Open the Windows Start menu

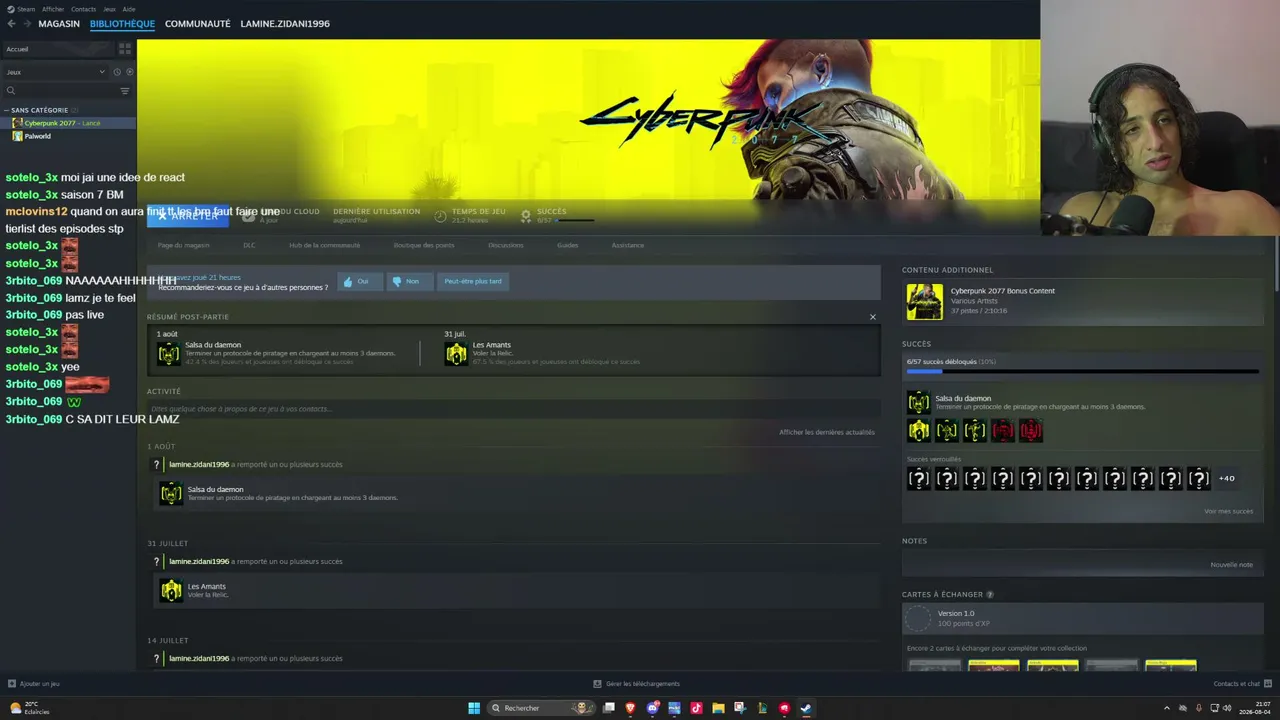tap(474, 708)
